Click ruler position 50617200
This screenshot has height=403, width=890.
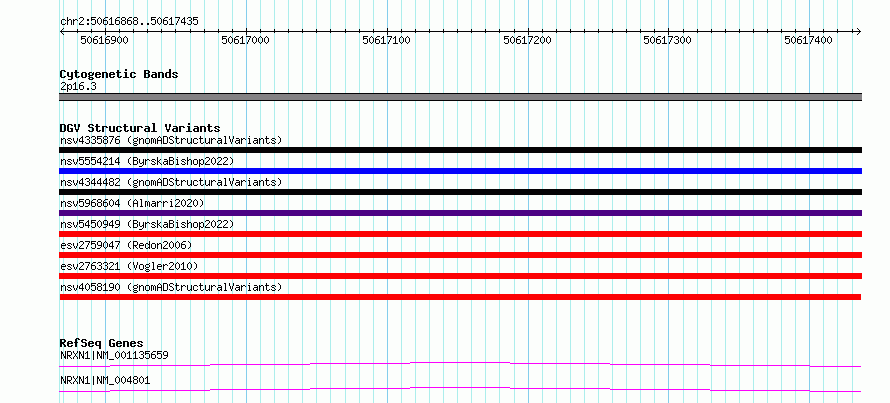pos(527,40)
